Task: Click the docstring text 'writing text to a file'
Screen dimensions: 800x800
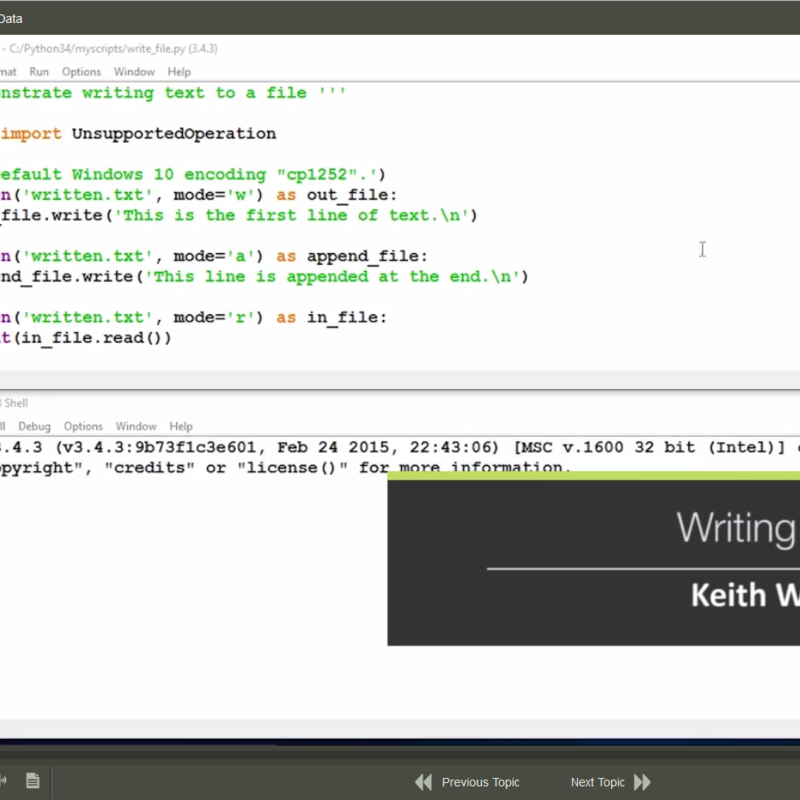Action: (x=194, y=93)
